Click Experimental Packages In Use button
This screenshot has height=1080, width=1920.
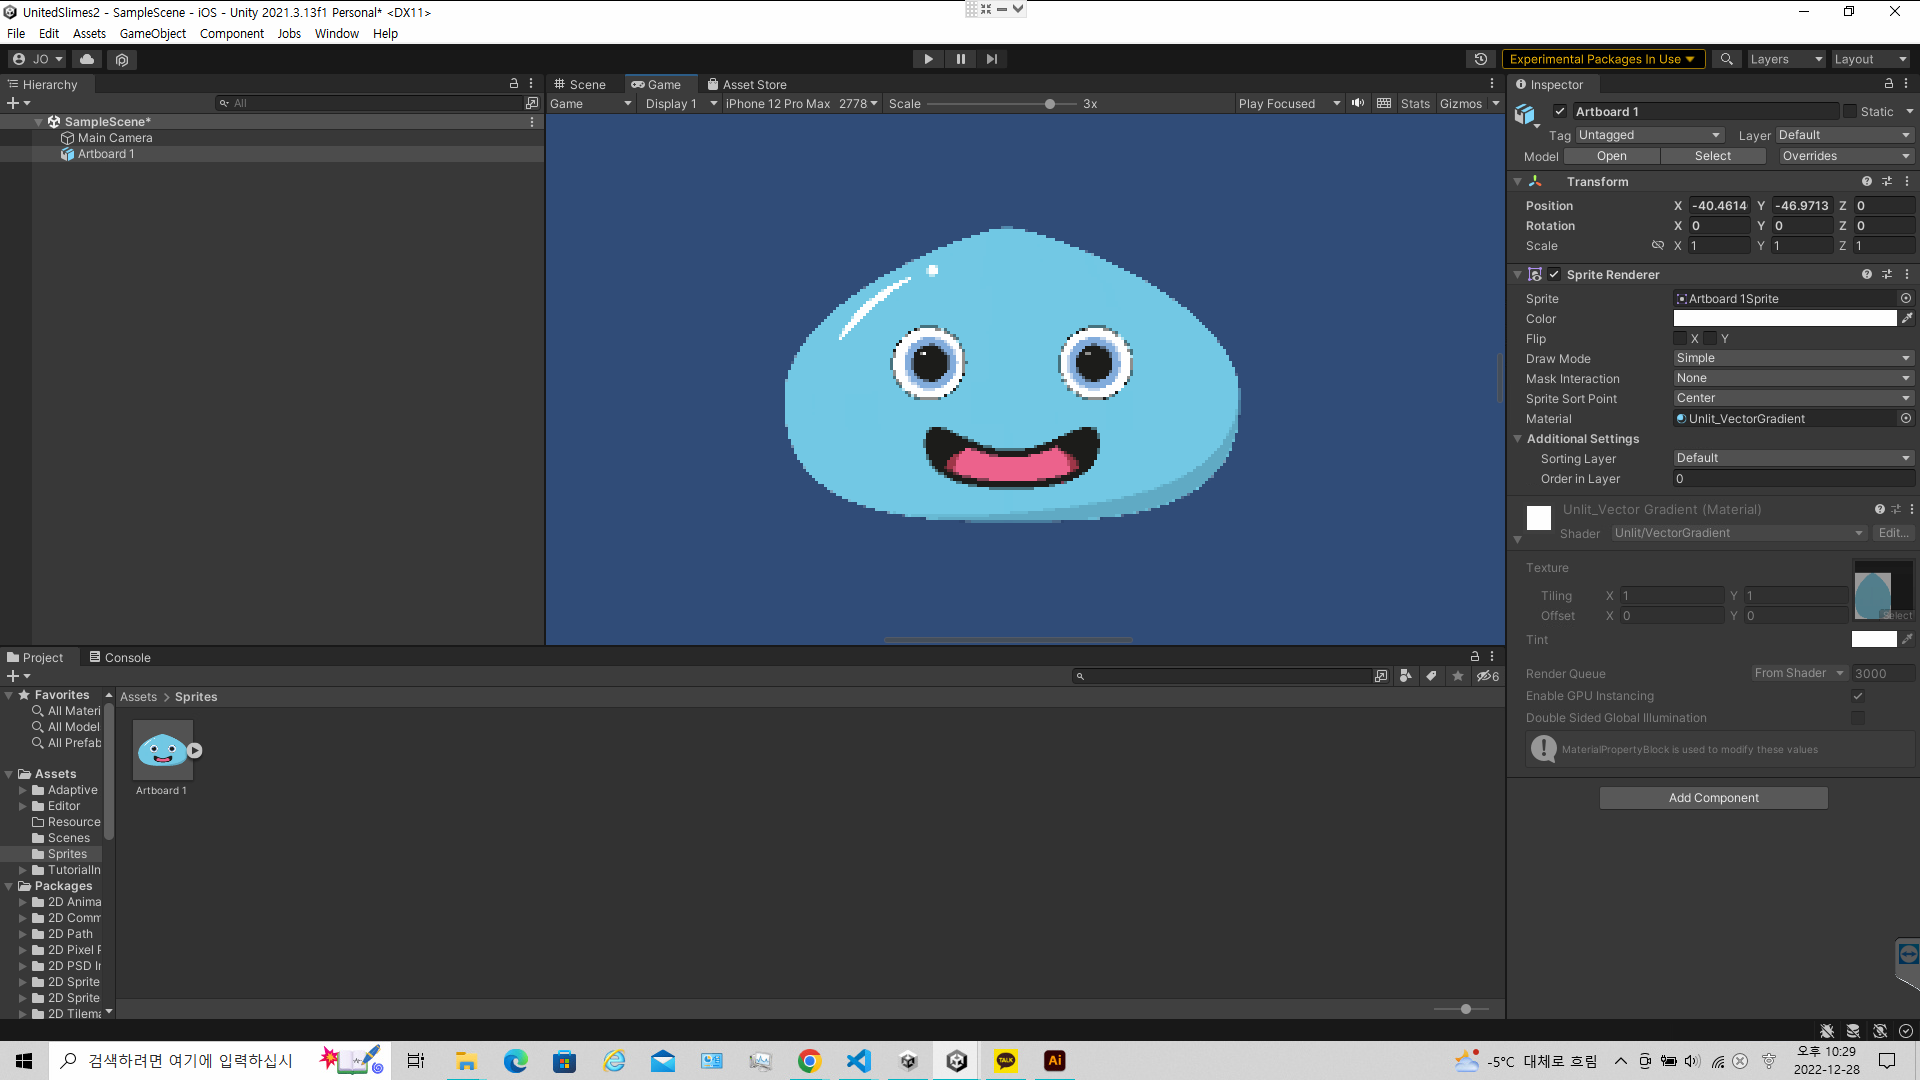click(x=1603, y=59)
